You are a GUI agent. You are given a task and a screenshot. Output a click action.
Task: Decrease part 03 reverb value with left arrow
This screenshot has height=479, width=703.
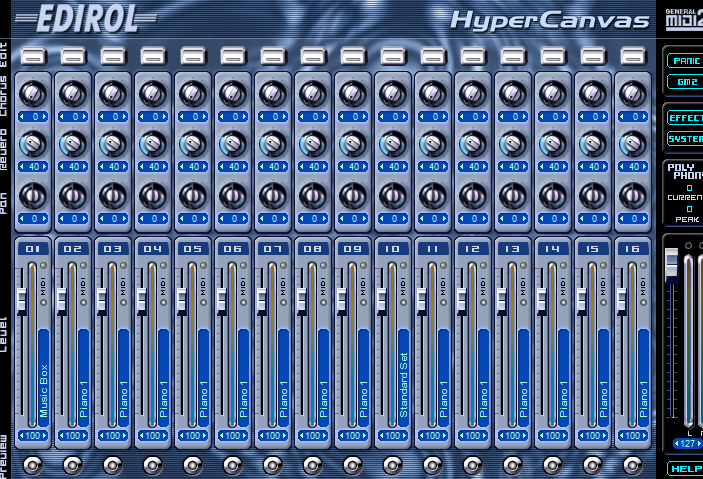pyautogui.click(x=102, y=166)
